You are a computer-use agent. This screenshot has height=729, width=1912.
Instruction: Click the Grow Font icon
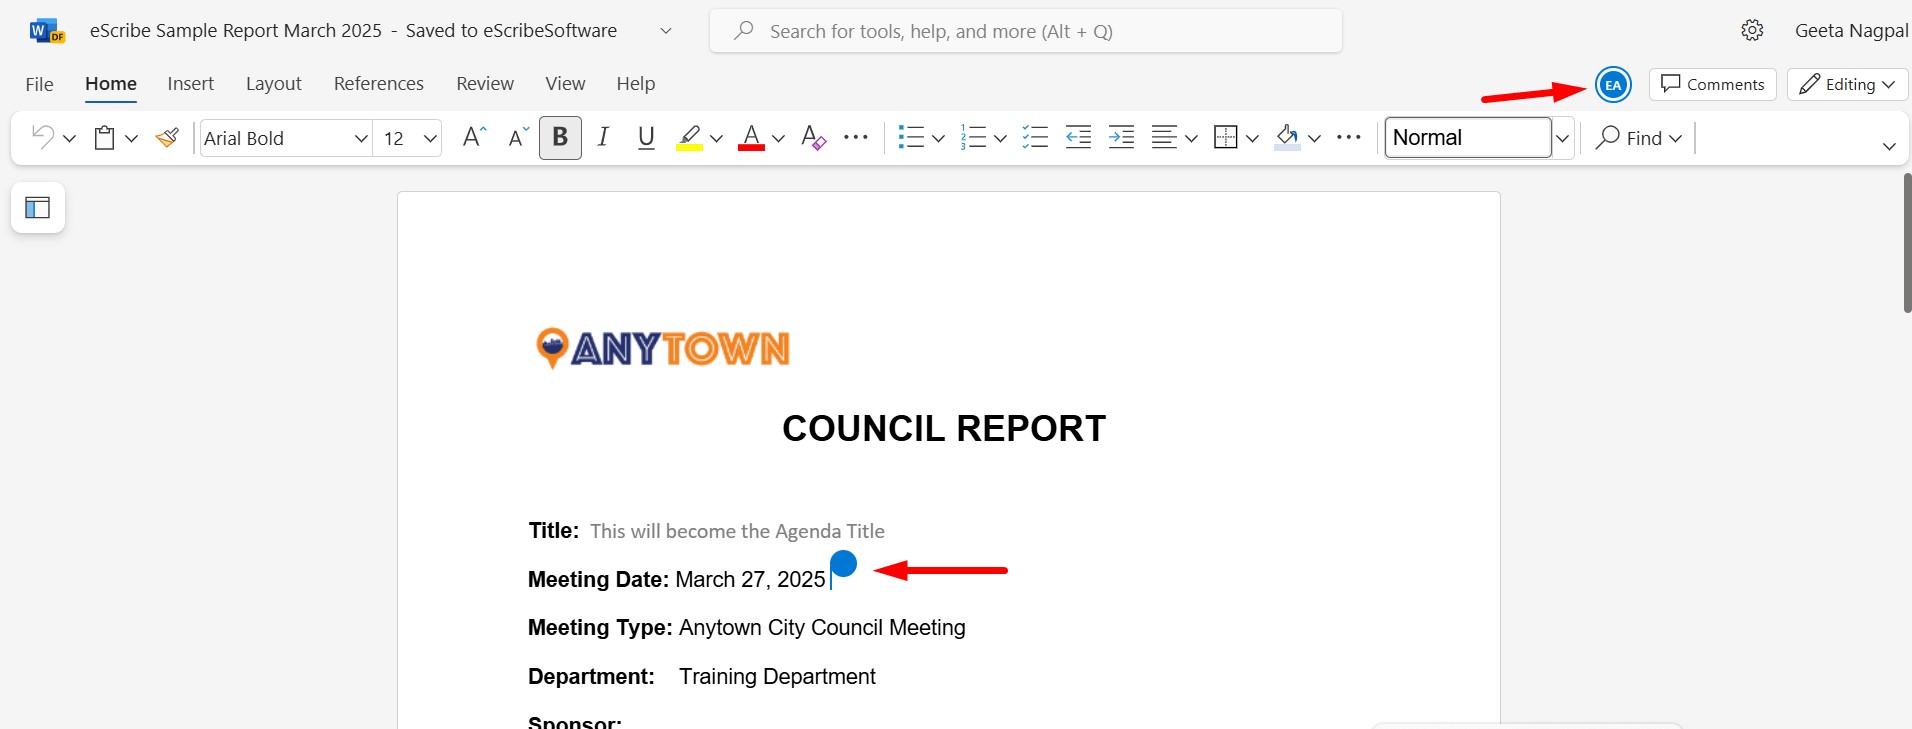(x=474, y=138)
